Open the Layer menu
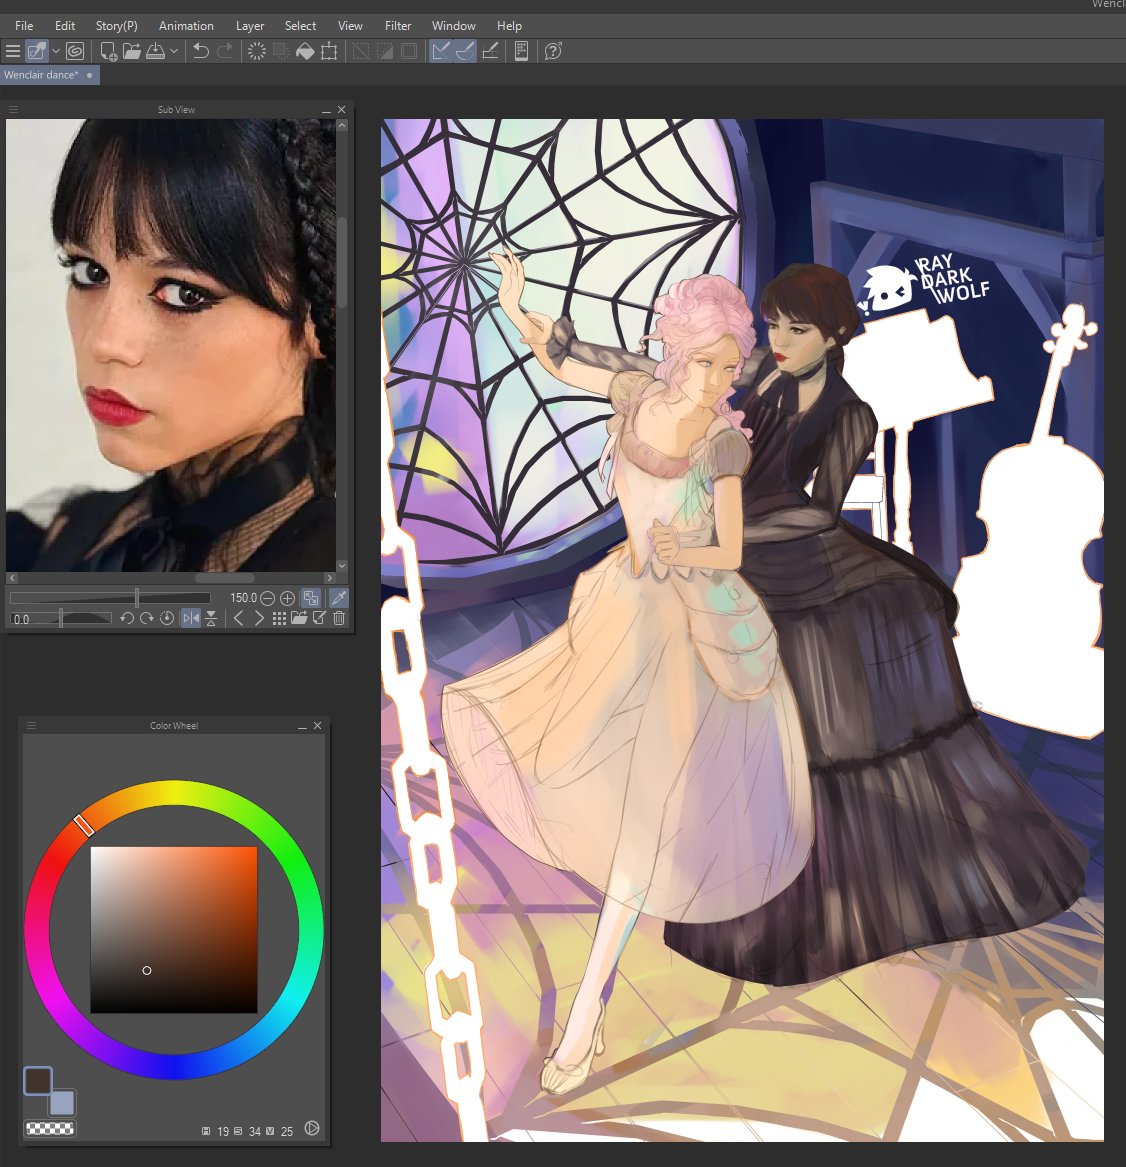The width and height of the screenshot is (1126, 1167). coord(250,25)
